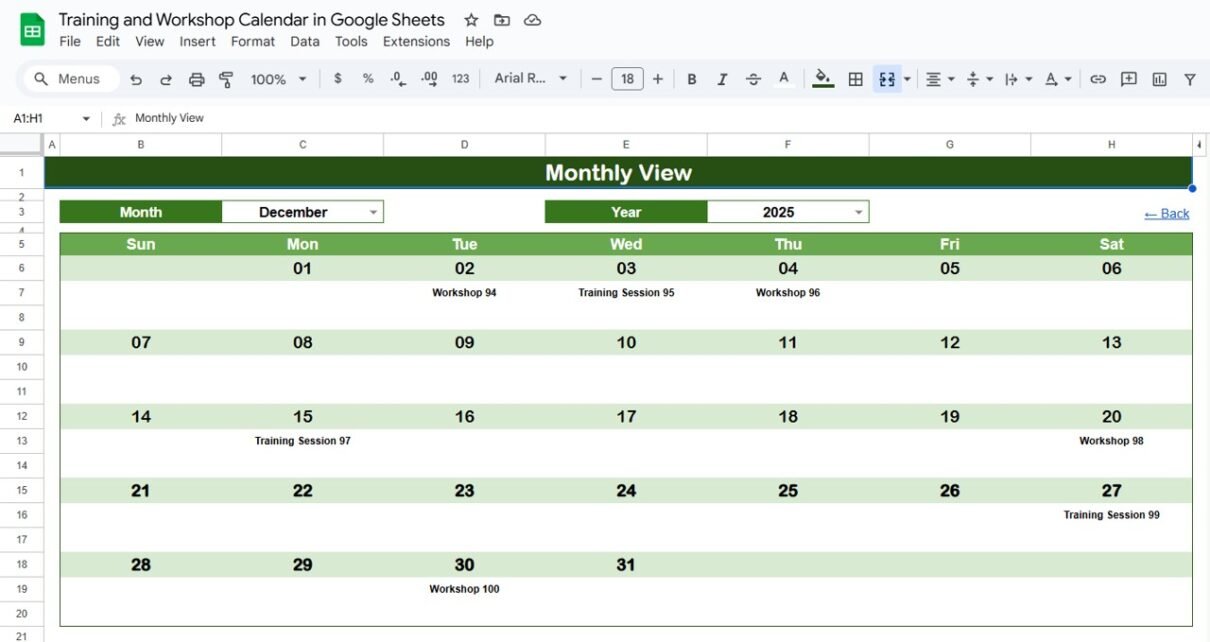Toggle italic formatting
The image size is (1210, 642).
point(722,79)
